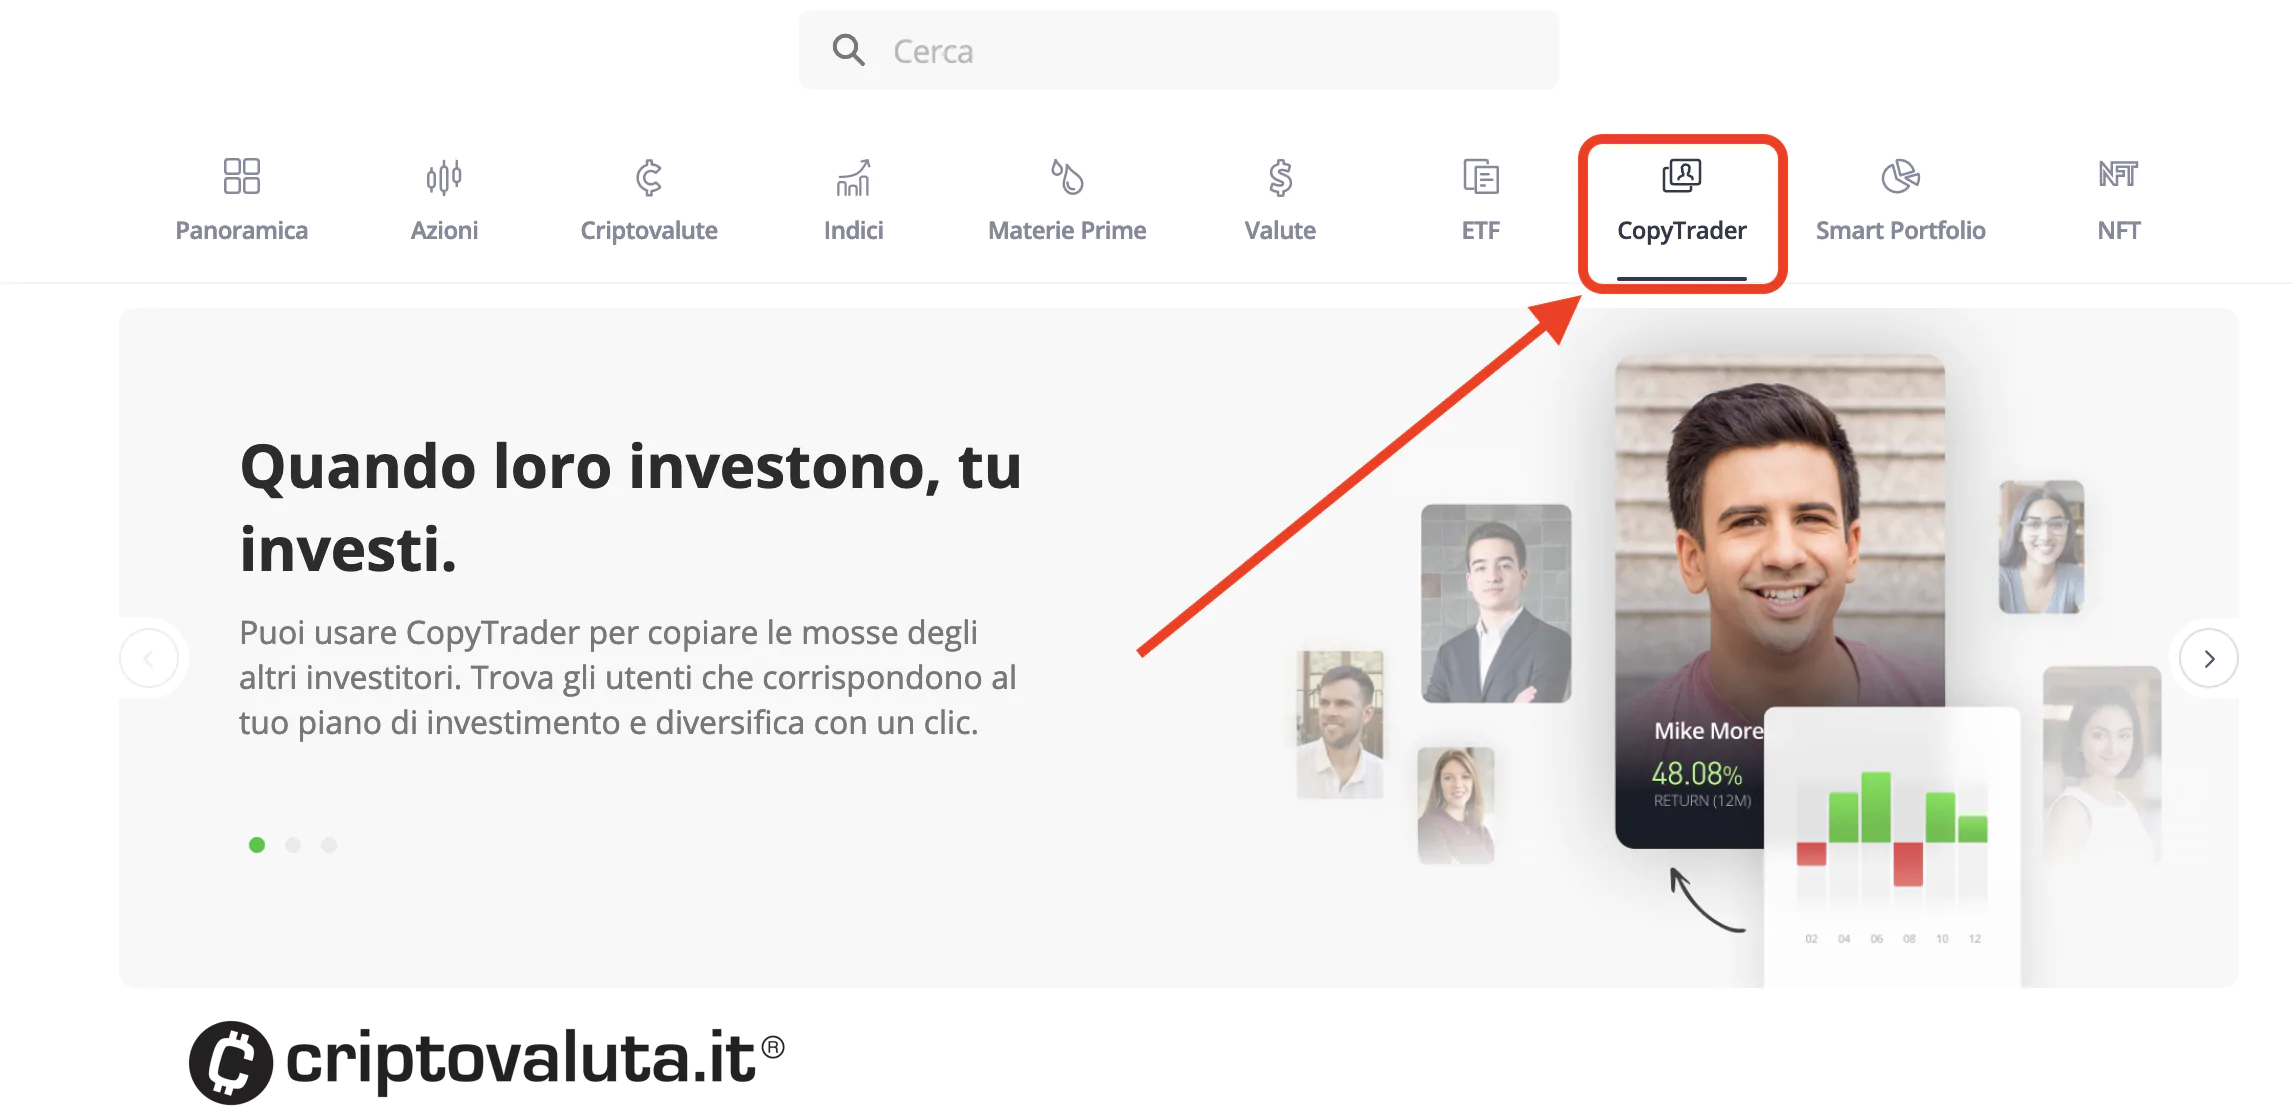
Task: Click the criptovaluta.it logo link
Action: 487,1060
